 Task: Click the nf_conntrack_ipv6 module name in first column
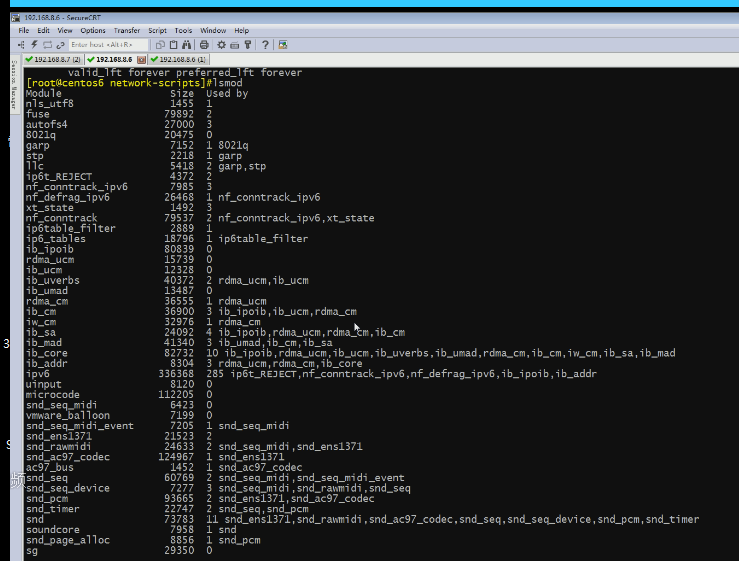pos(76,187)
